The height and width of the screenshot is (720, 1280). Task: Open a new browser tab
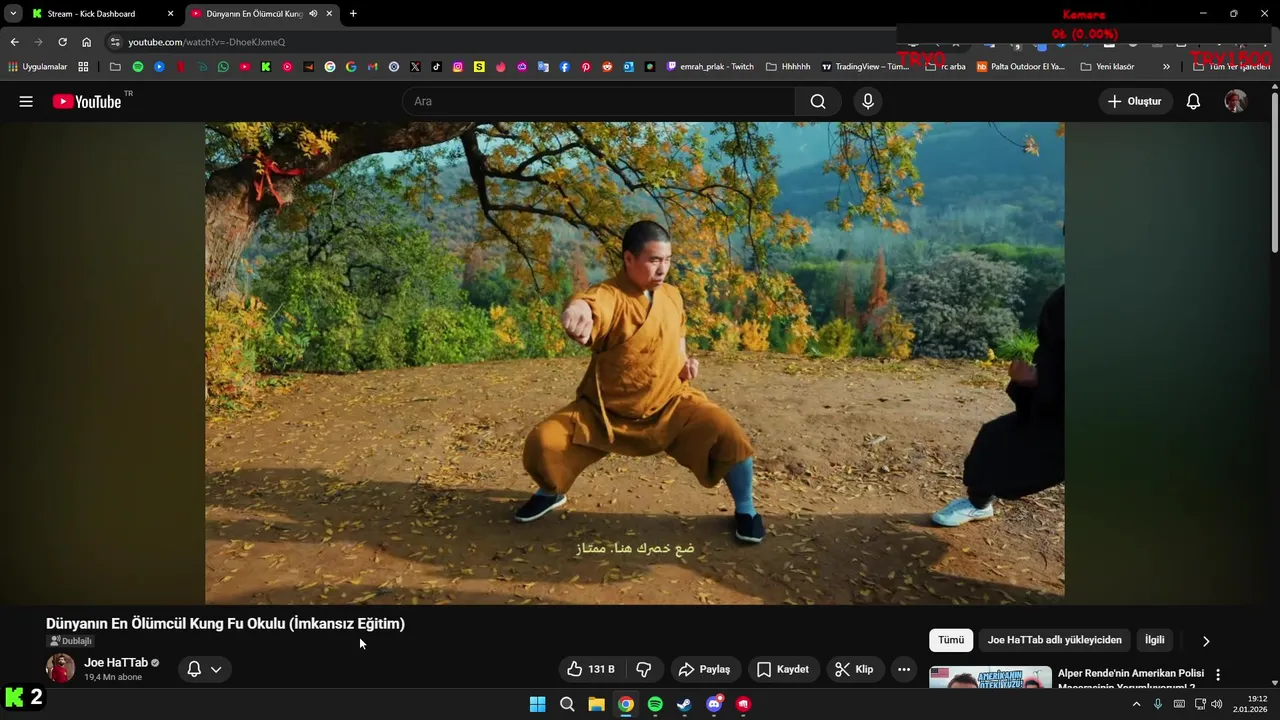pyautogui.click(x=353, y=14)
